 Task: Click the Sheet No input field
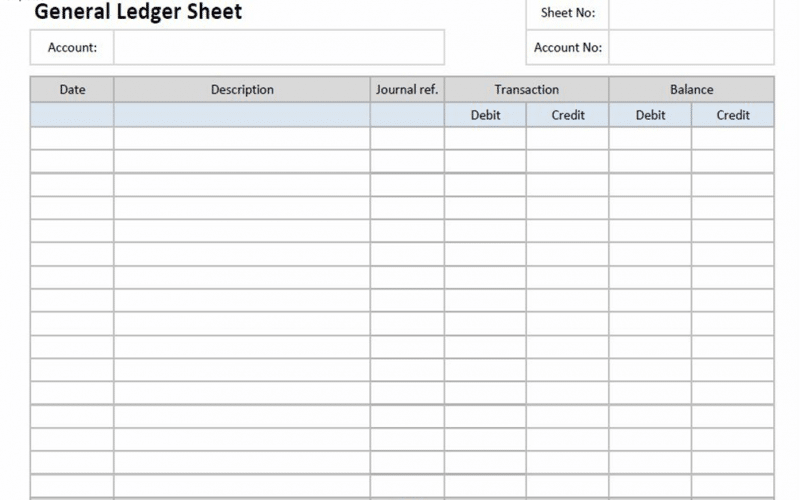coord(690,14)
